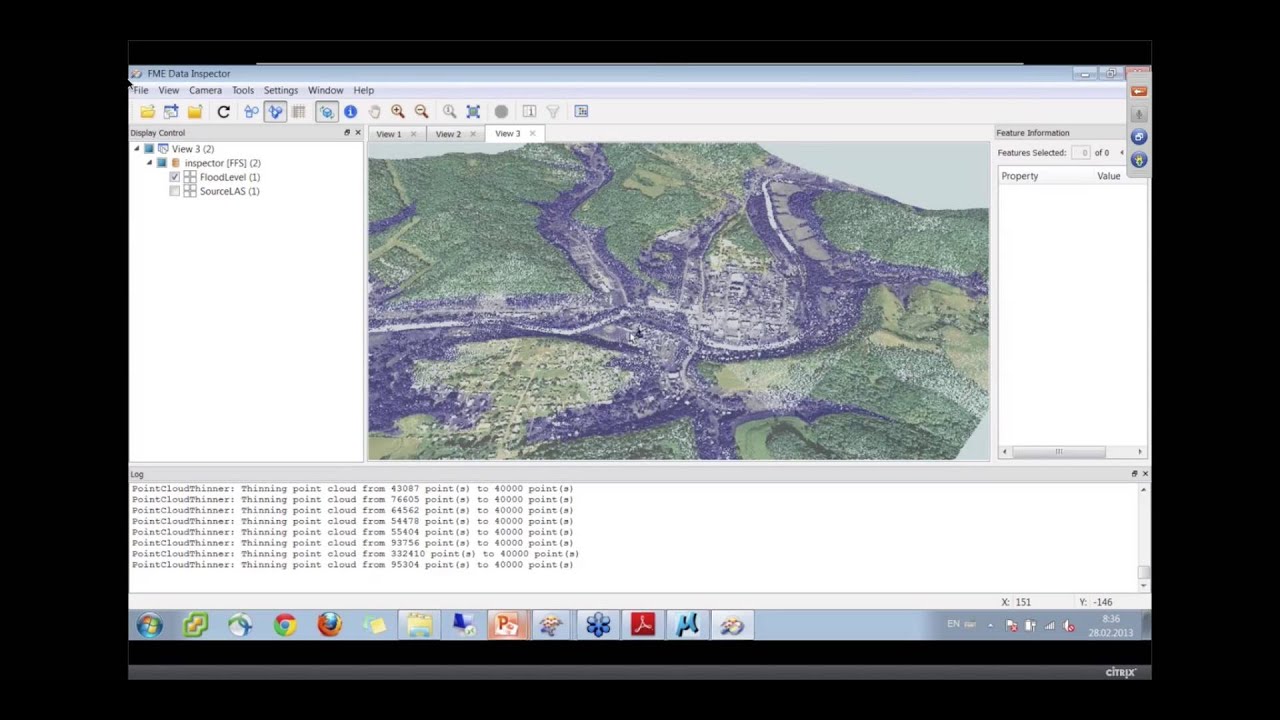This screenshot has width=1280, height=720.
Task: Switch to the View 1 tab
Action: point(389,134)
